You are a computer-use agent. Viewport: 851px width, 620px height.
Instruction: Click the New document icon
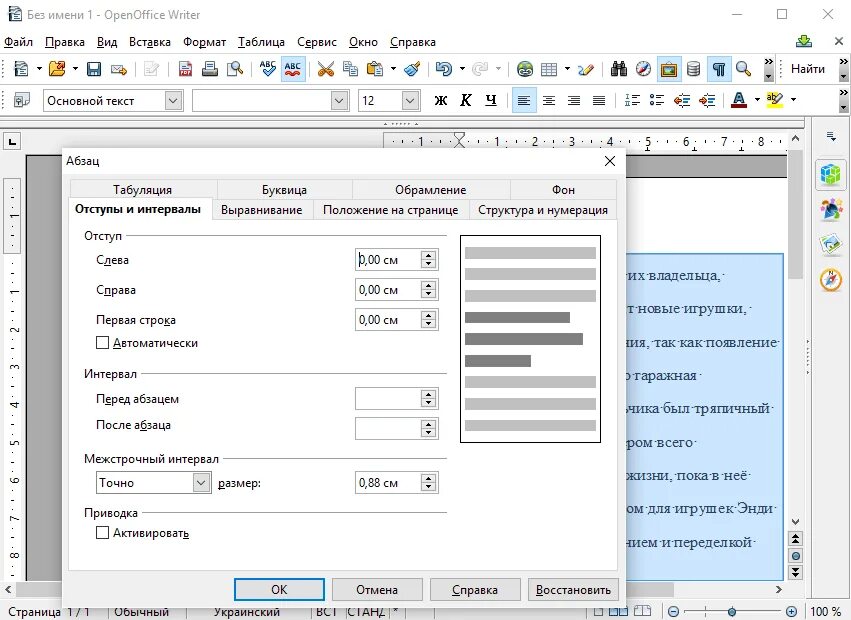(21, 69)
